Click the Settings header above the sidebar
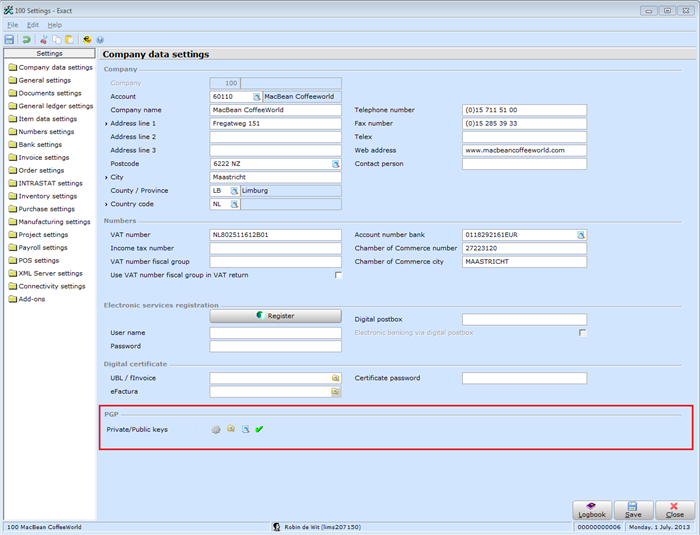The width and height of the screenshot is (700, 535). point(50,54)
